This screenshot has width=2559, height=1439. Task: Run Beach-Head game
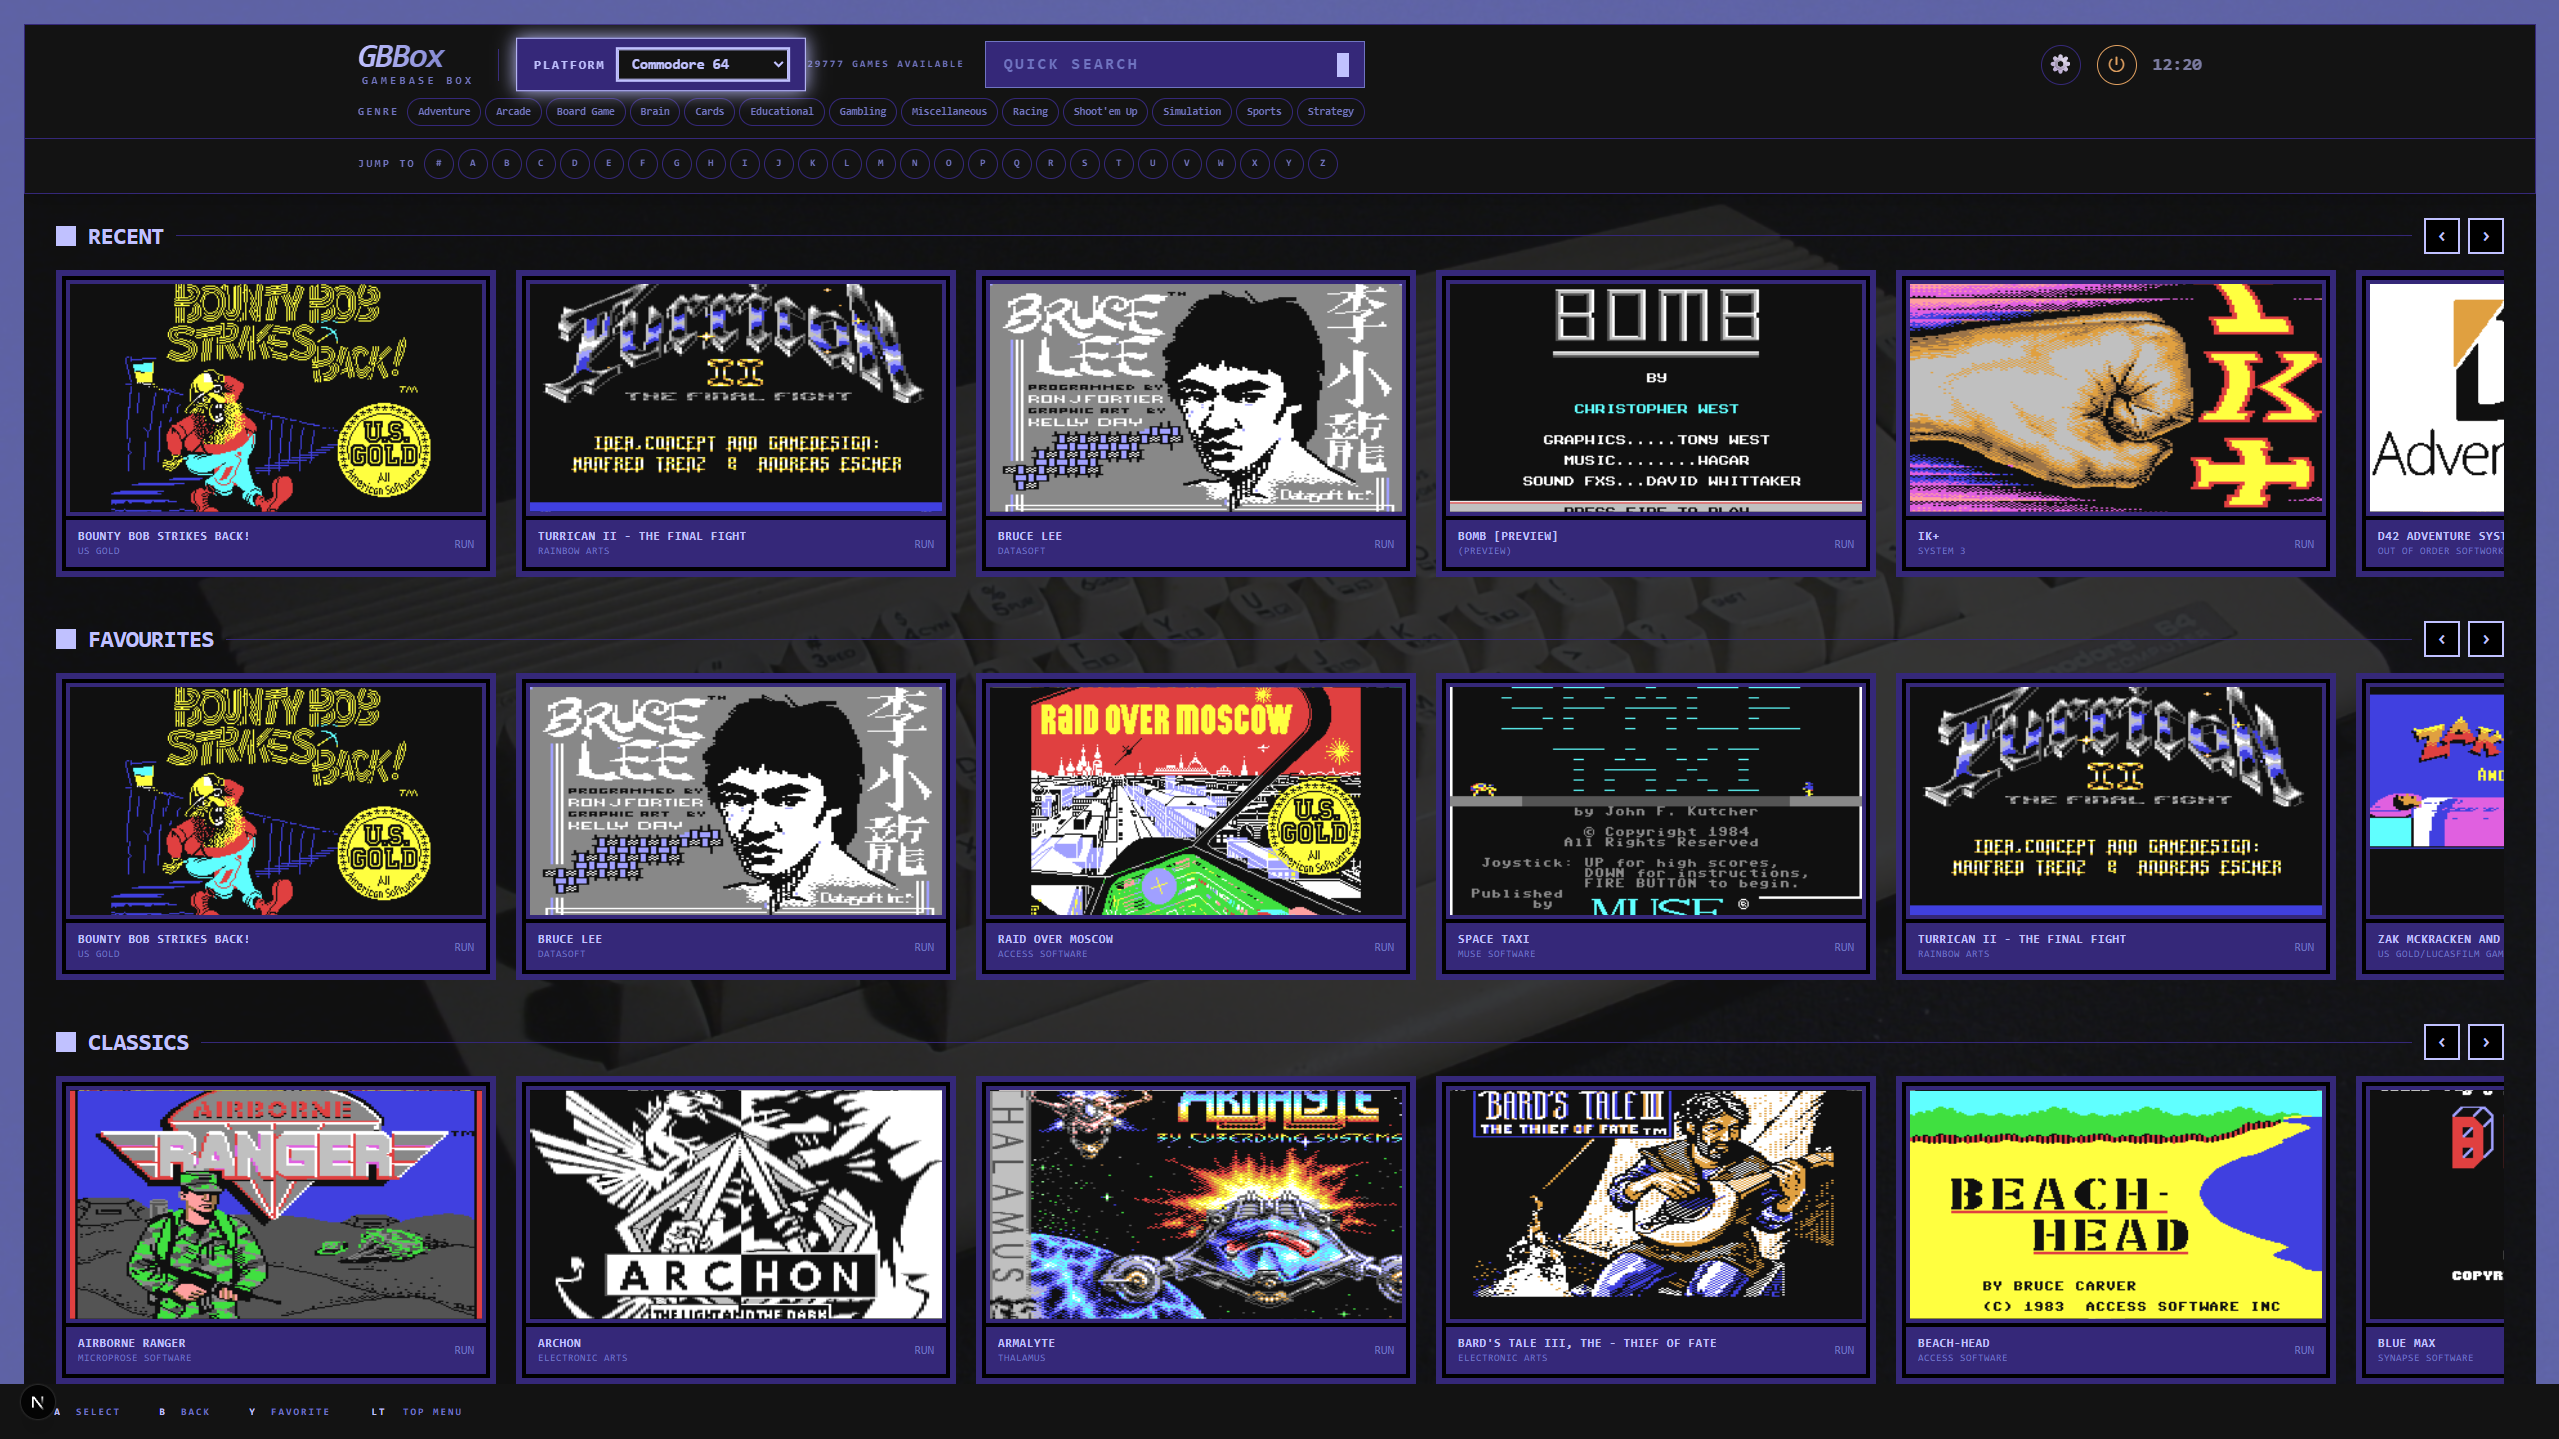coord(2304,1350)
